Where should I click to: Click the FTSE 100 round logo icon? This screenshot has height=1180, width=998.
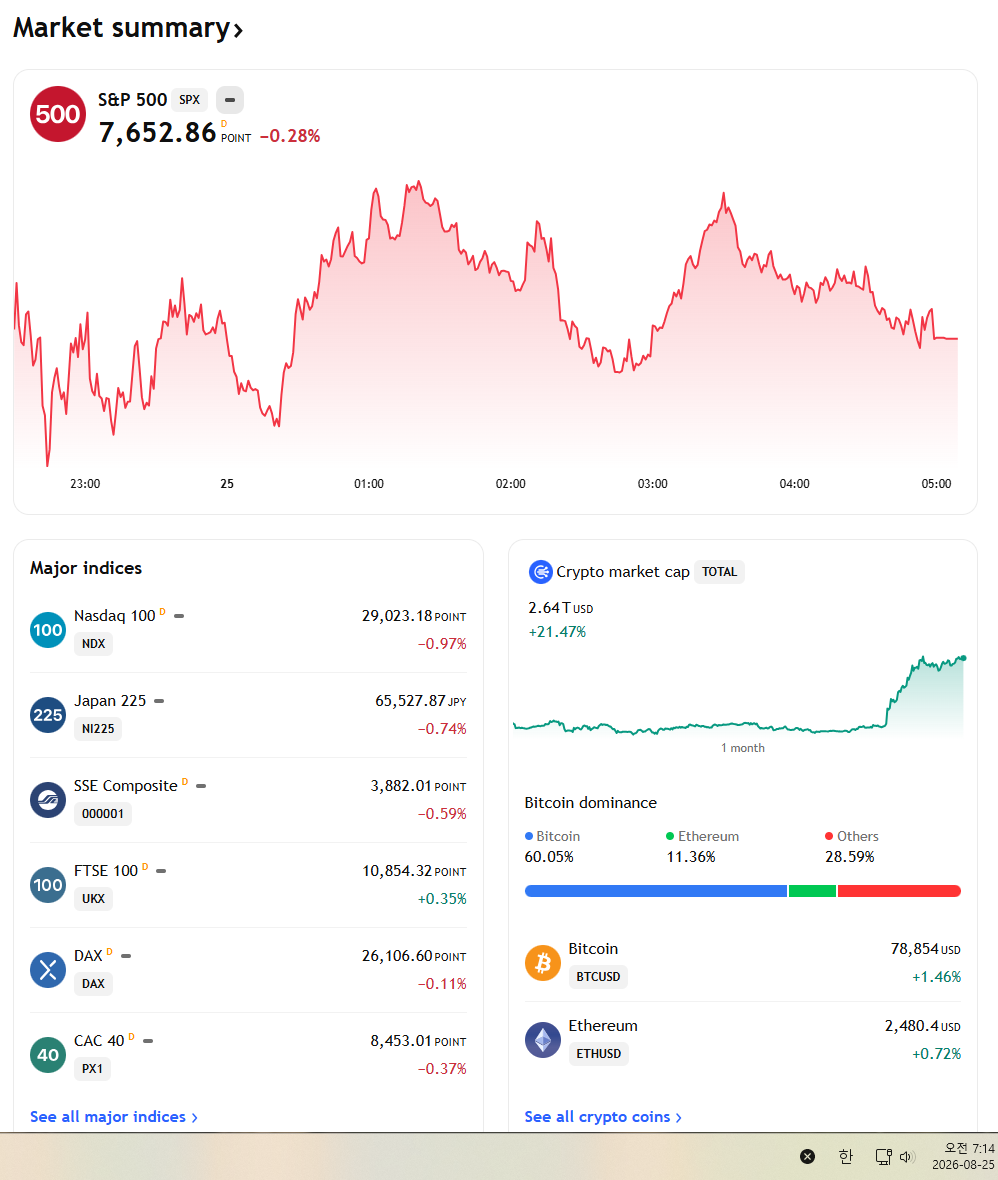tap(48, 885)
